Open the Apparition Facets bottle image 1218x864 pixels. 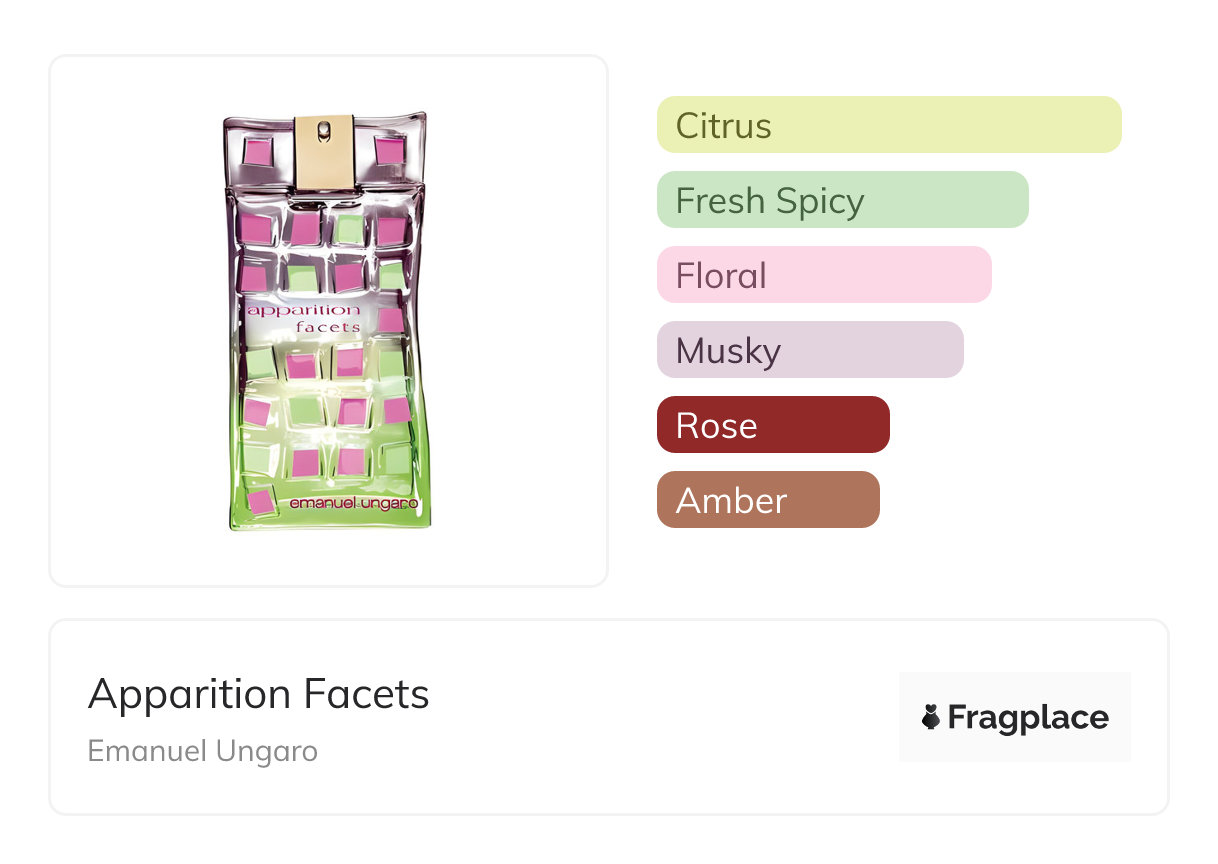(328, 320)
